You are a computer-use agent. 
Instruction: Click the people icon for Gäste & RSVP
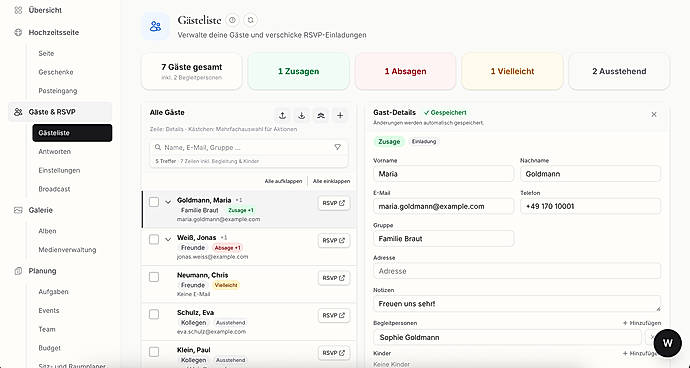[x=18, y=112]
